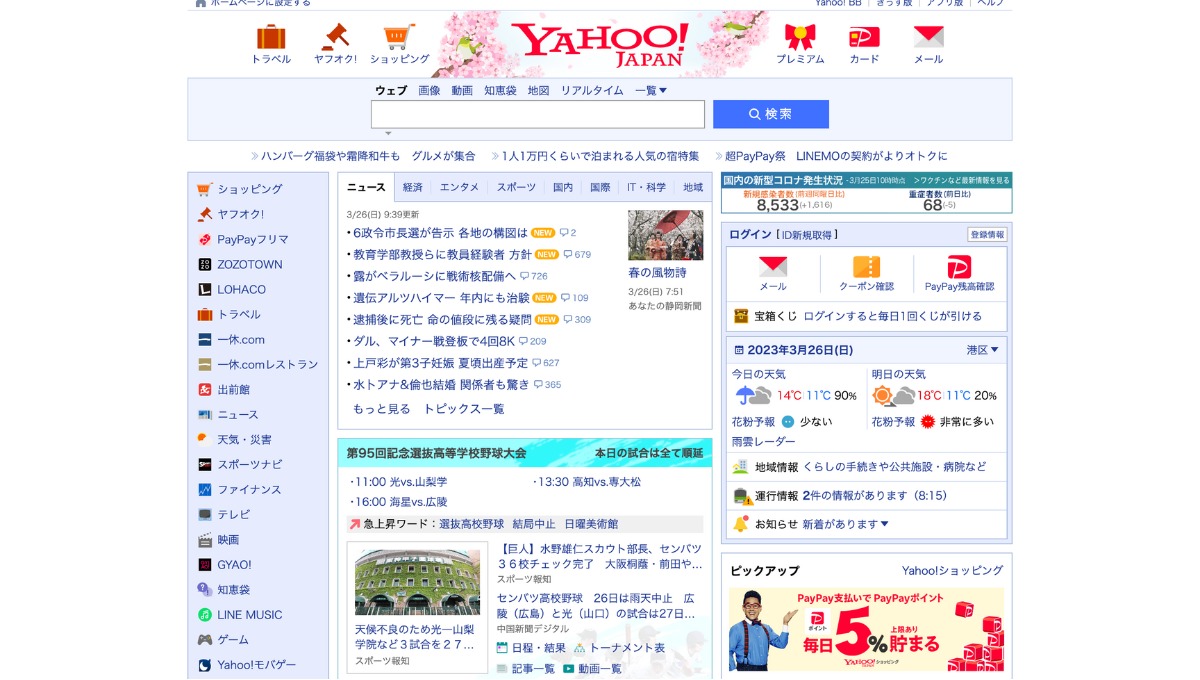1200x680 pixels.
Task: Click the Shopping cart icon in header
Action: pyautogui.click(x=399, y=38)
